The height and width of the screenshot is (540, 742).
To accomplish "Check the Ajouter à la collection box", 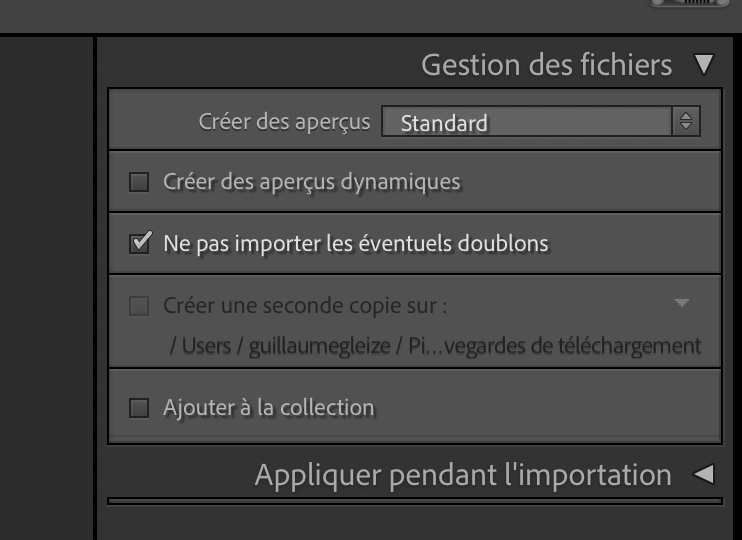I will tap(140, 407).
